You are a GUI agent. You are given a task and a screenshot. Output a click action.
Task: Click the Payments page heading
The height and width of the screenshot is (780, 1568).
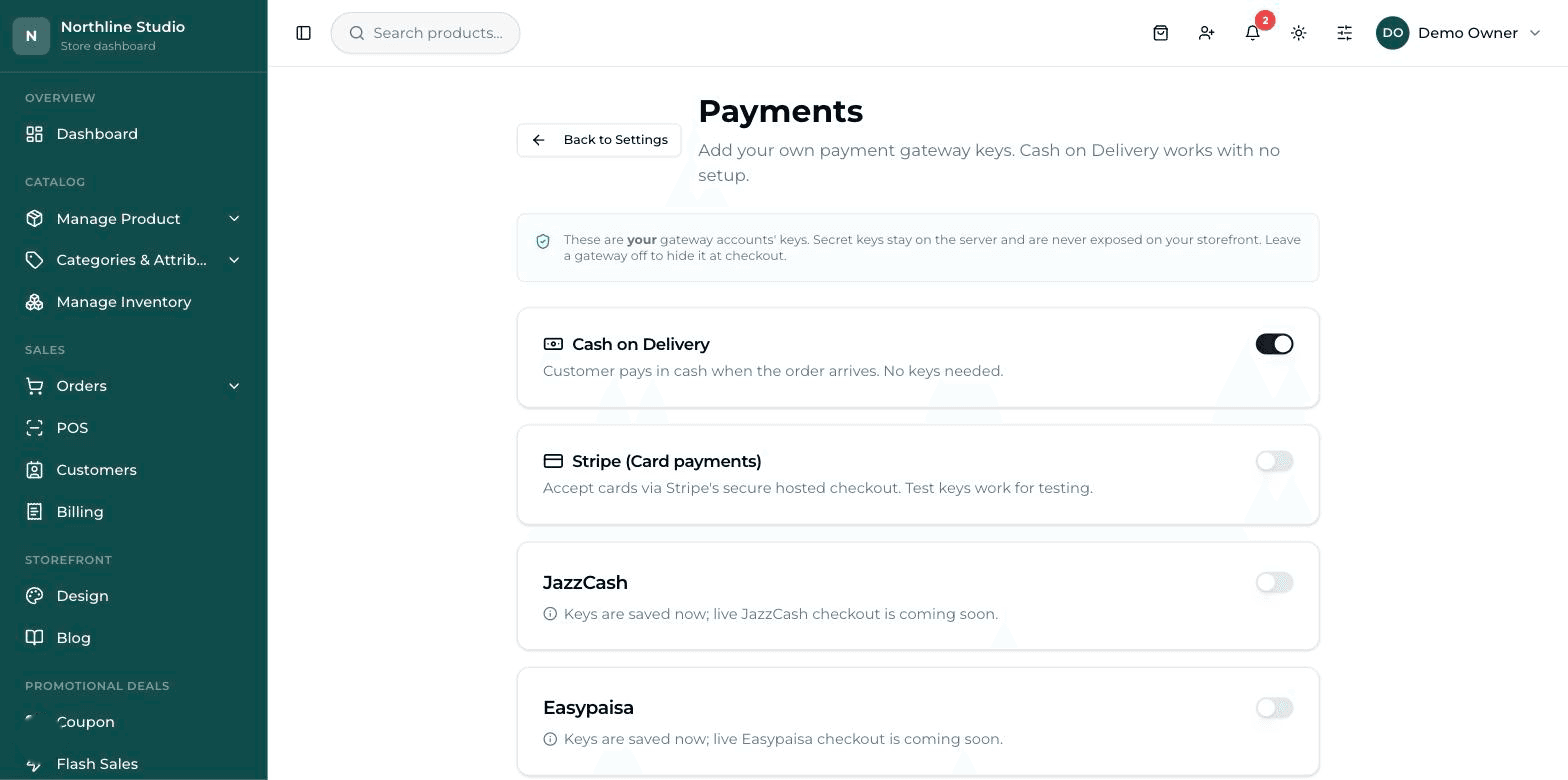coord(780,111)
